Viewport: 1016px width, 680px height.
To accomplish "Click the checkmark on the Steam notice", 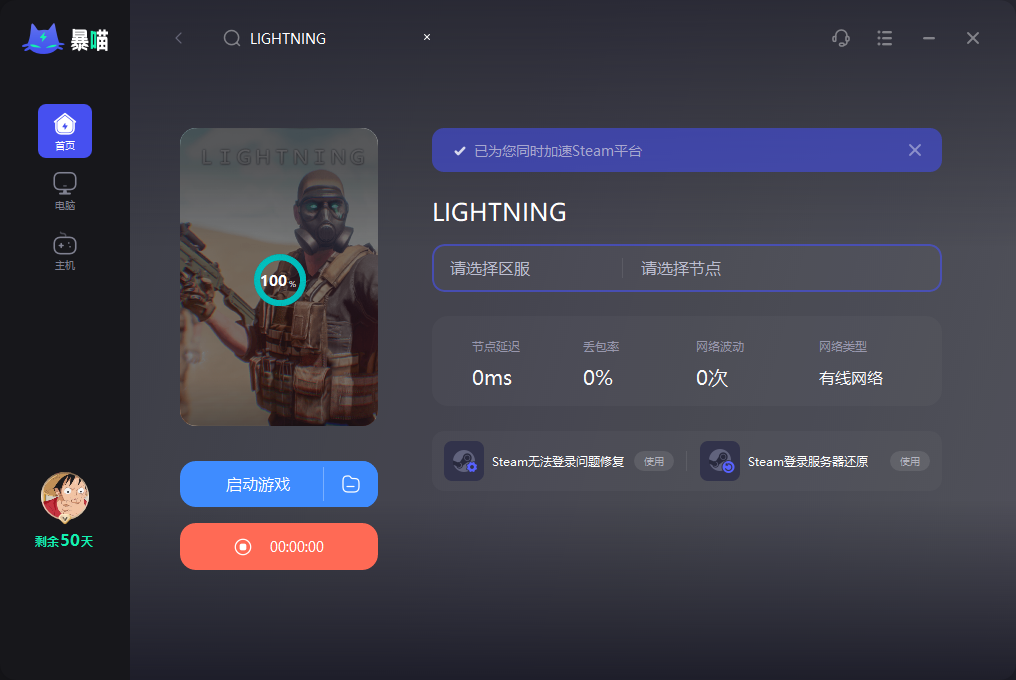I will [x=459, y=151].
